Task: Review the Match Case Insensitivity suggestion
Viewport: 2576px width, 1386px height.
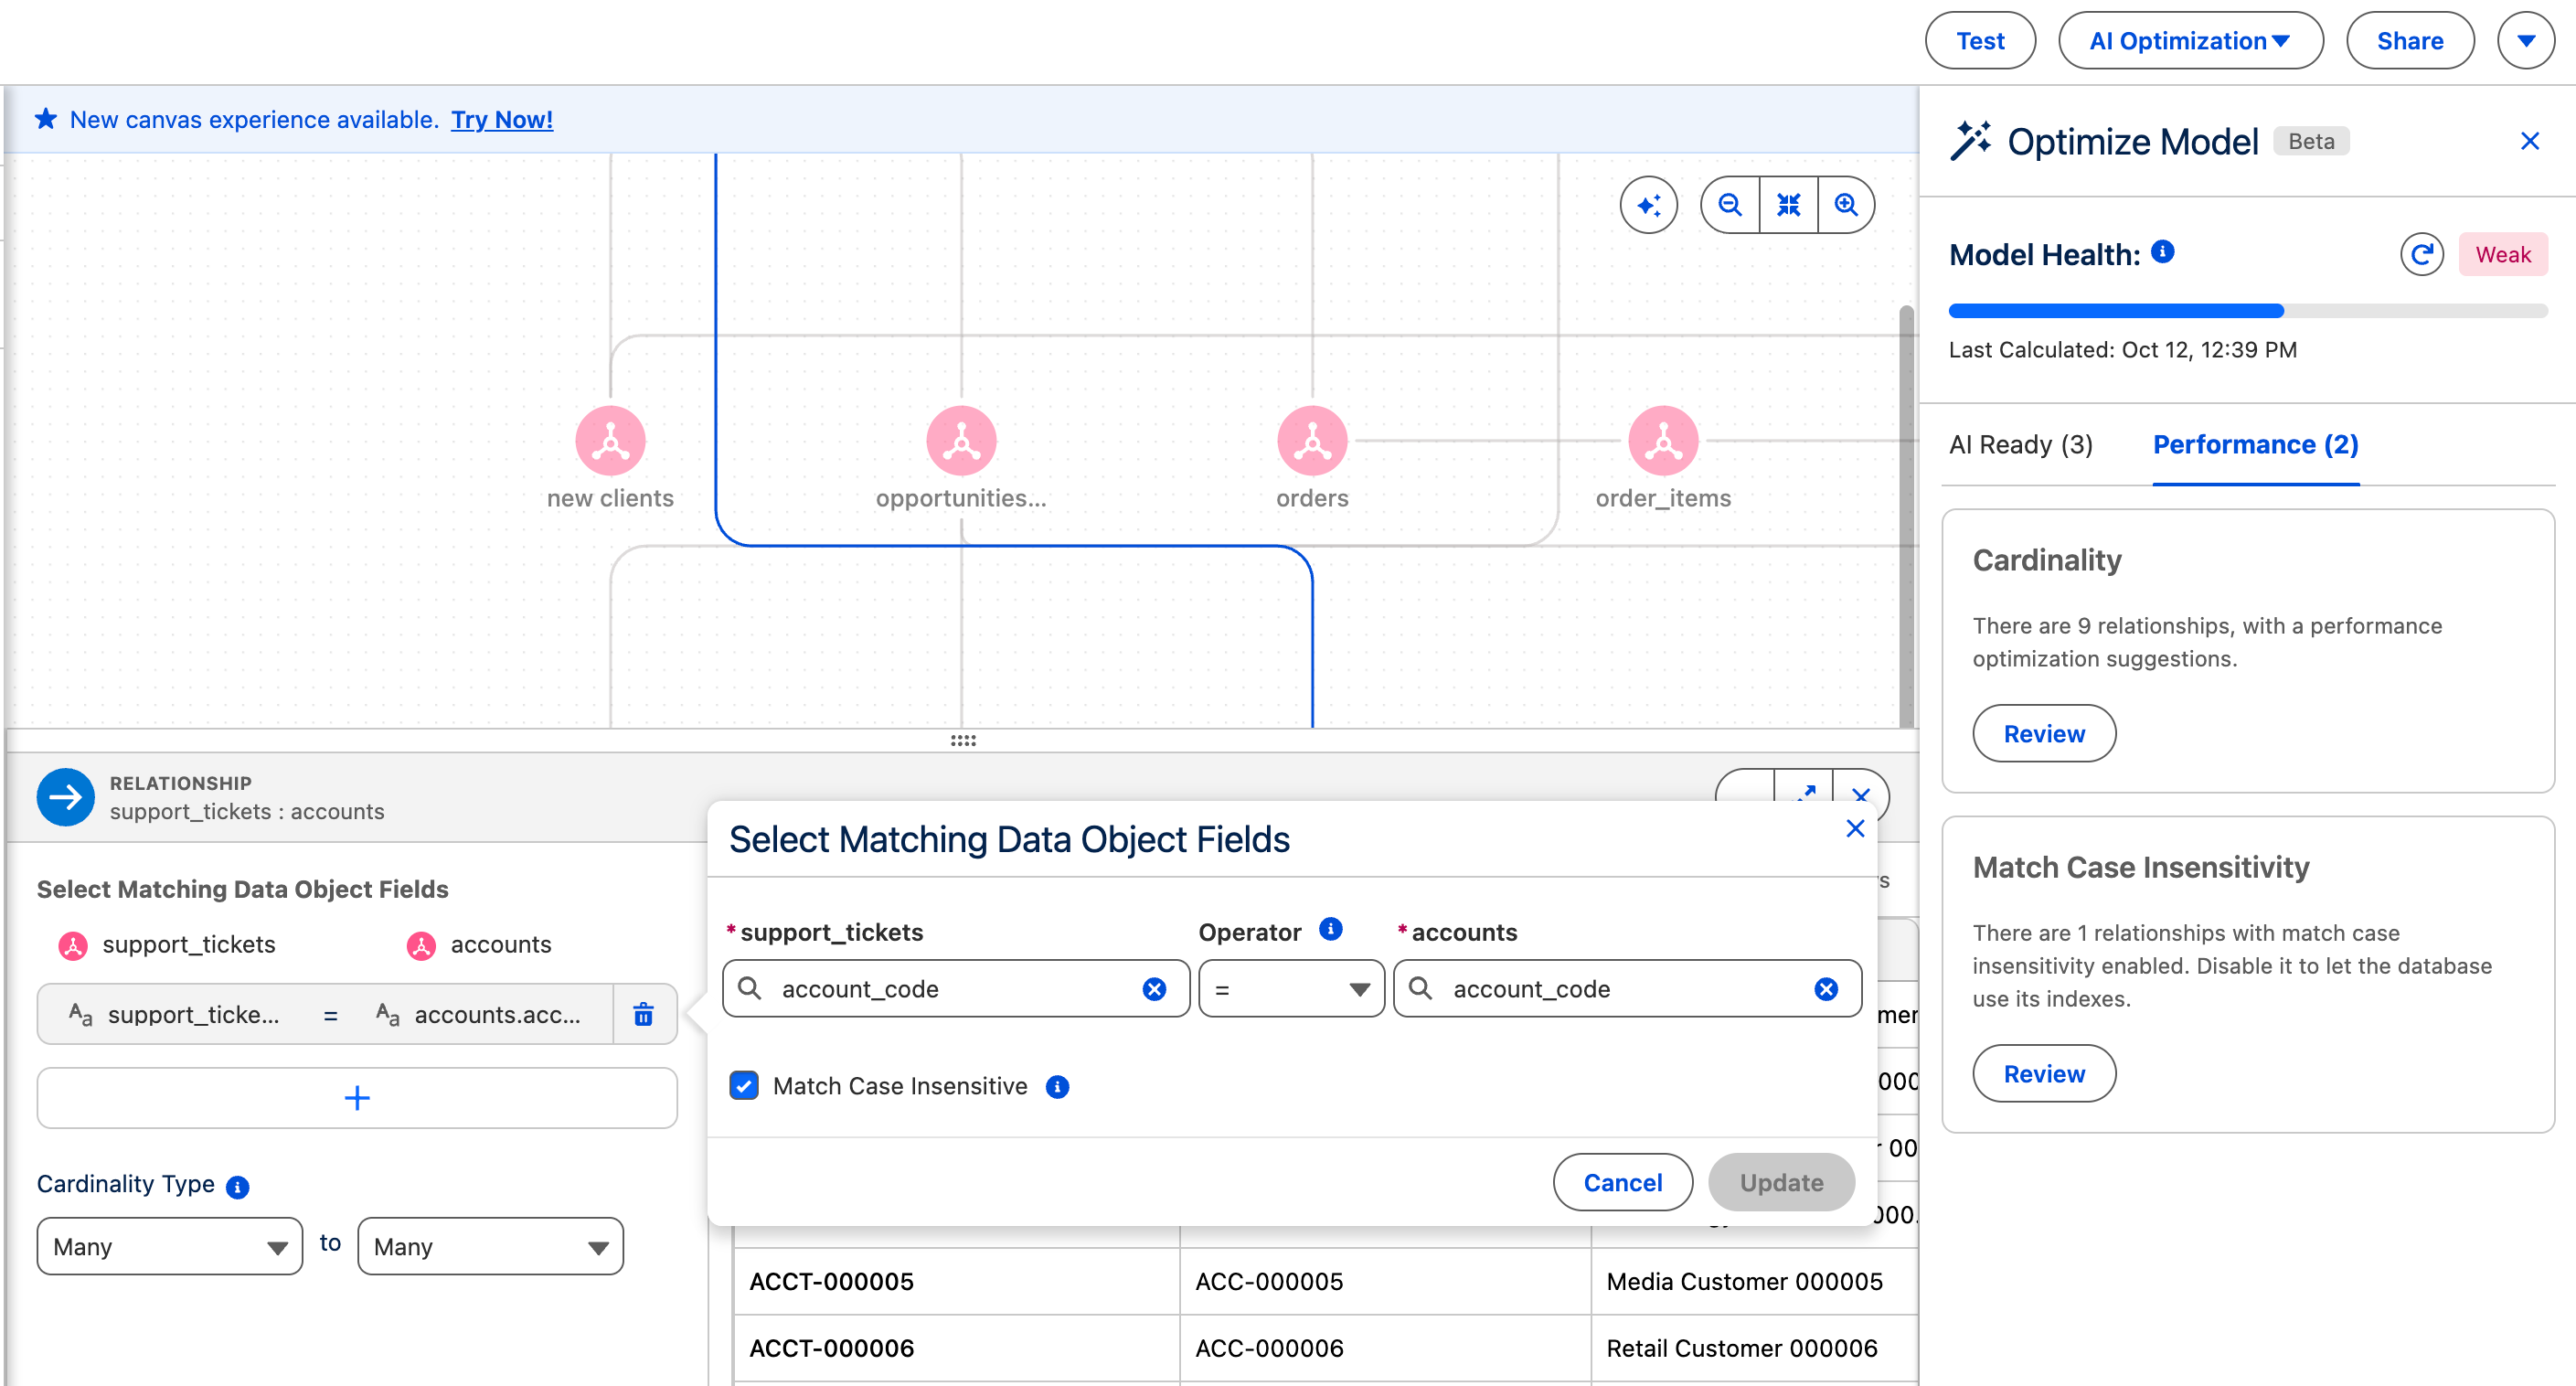Action: point(2044,1073)
